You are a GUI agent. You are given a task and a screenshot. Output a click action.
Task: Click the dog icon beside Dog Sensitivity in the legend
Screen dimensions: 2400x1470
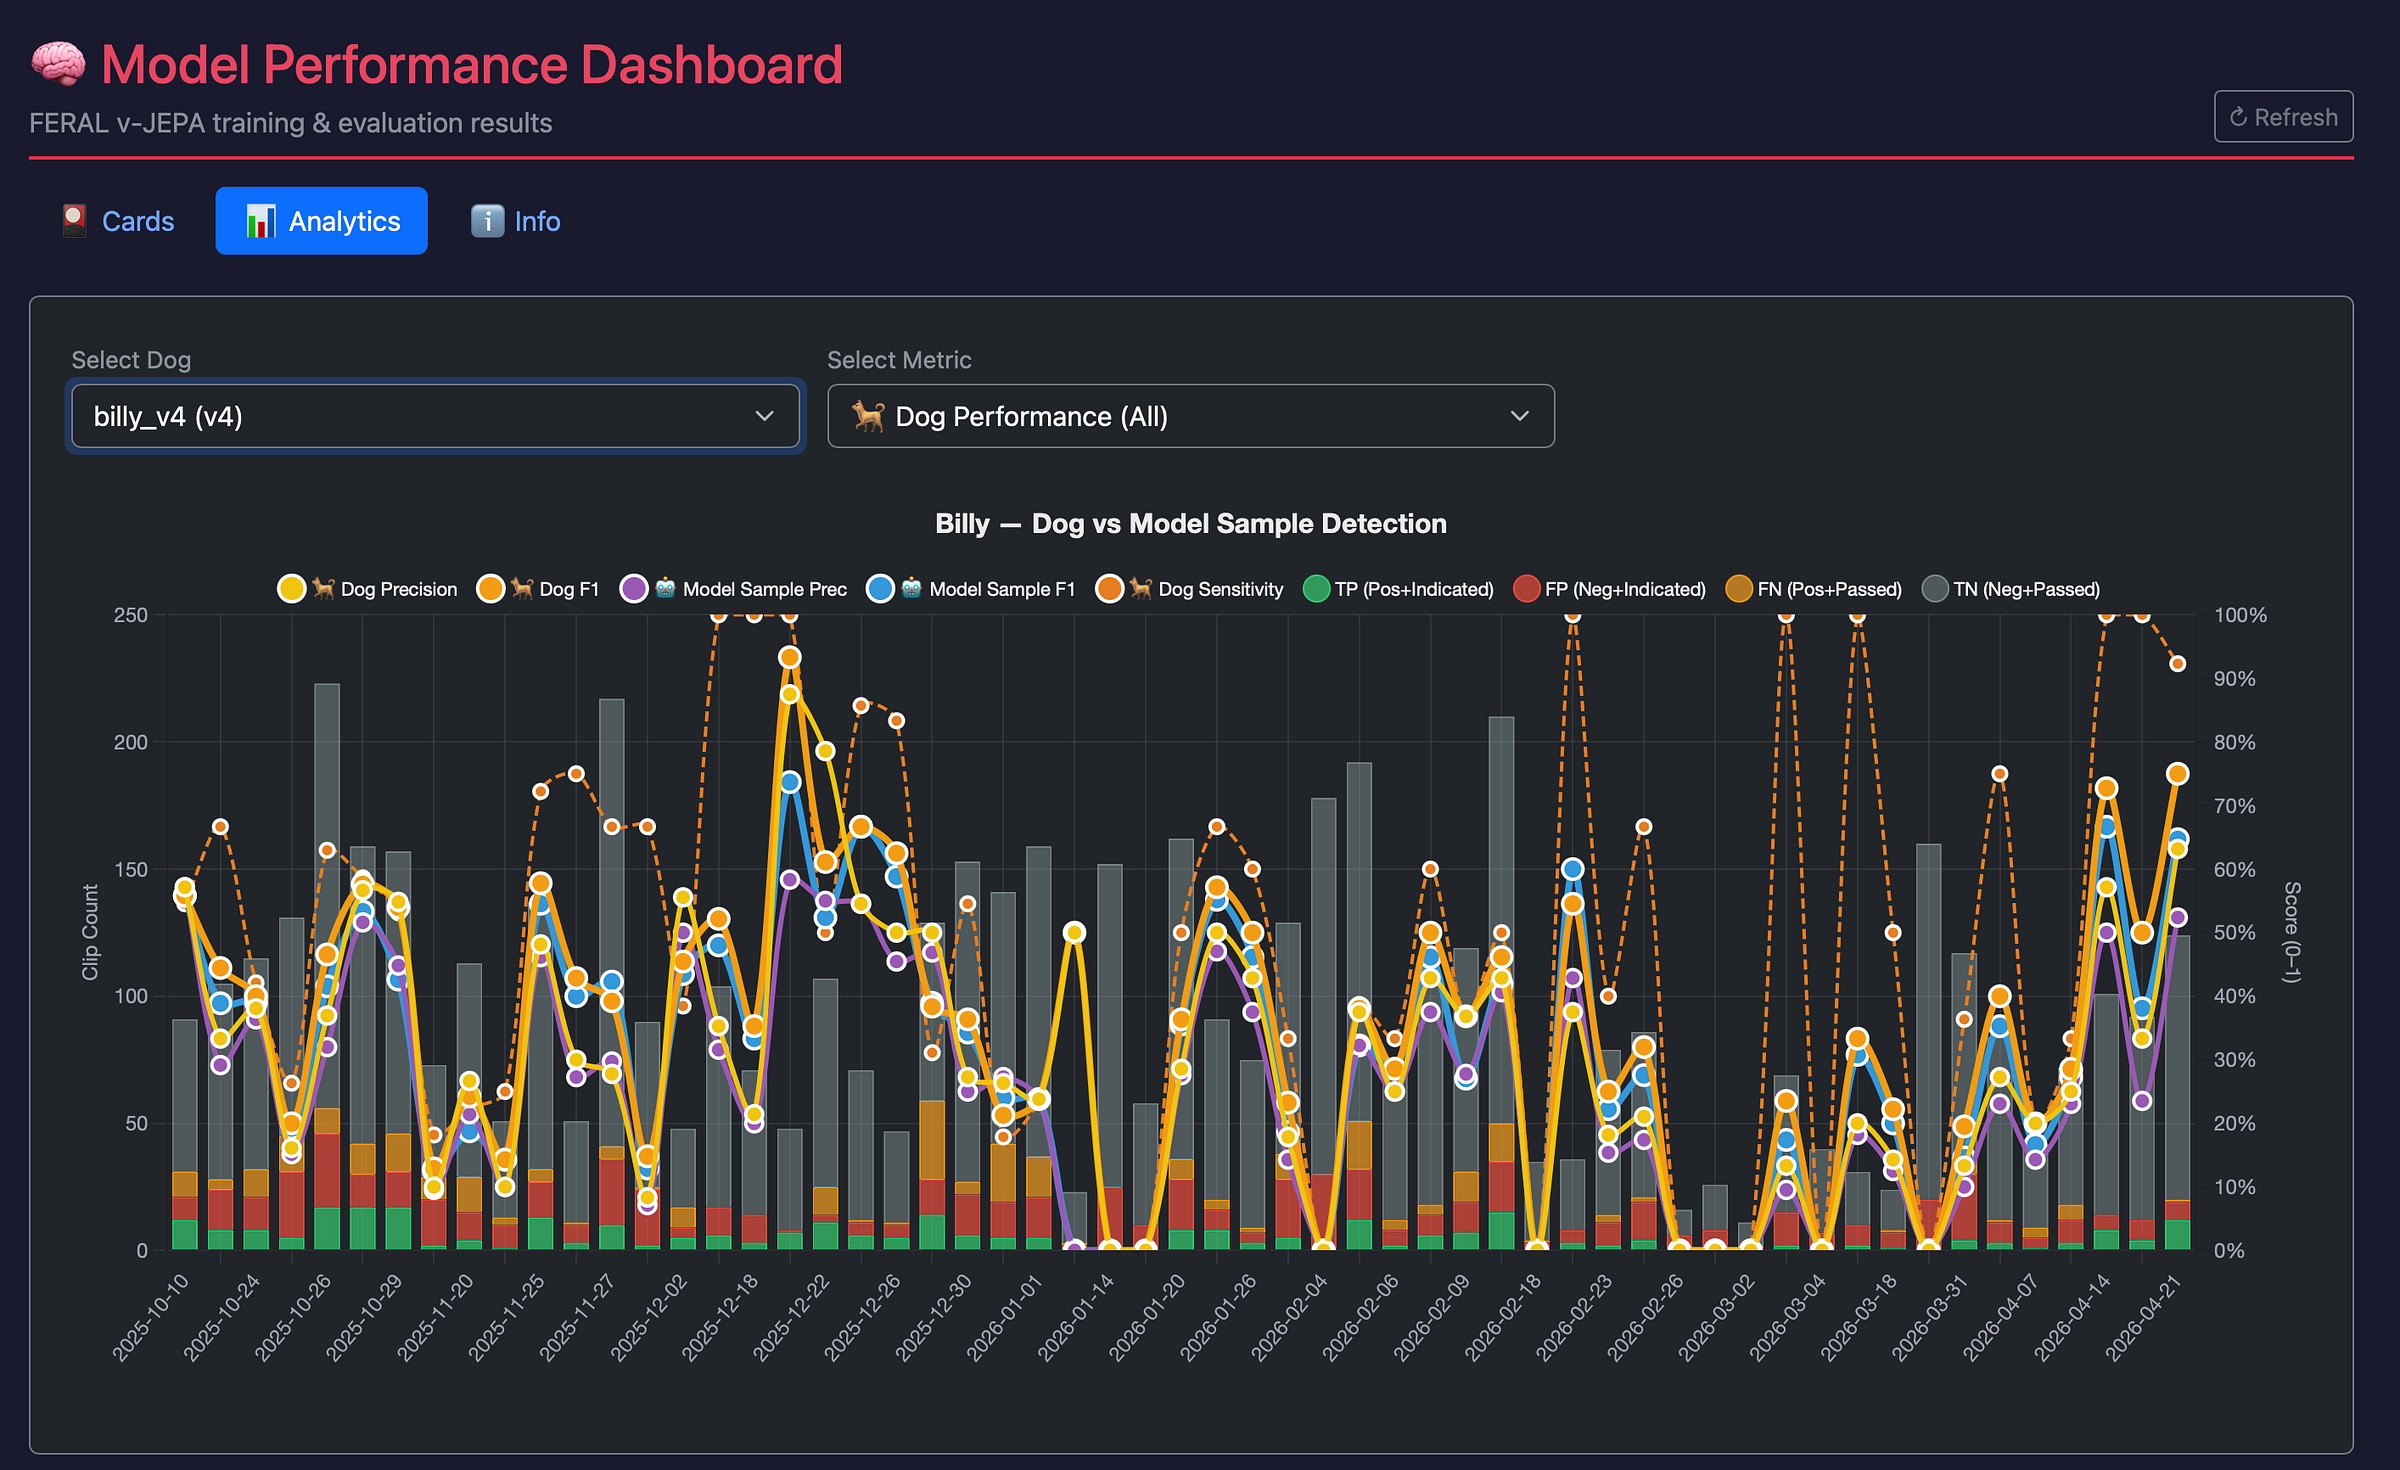coord(1140,589)
